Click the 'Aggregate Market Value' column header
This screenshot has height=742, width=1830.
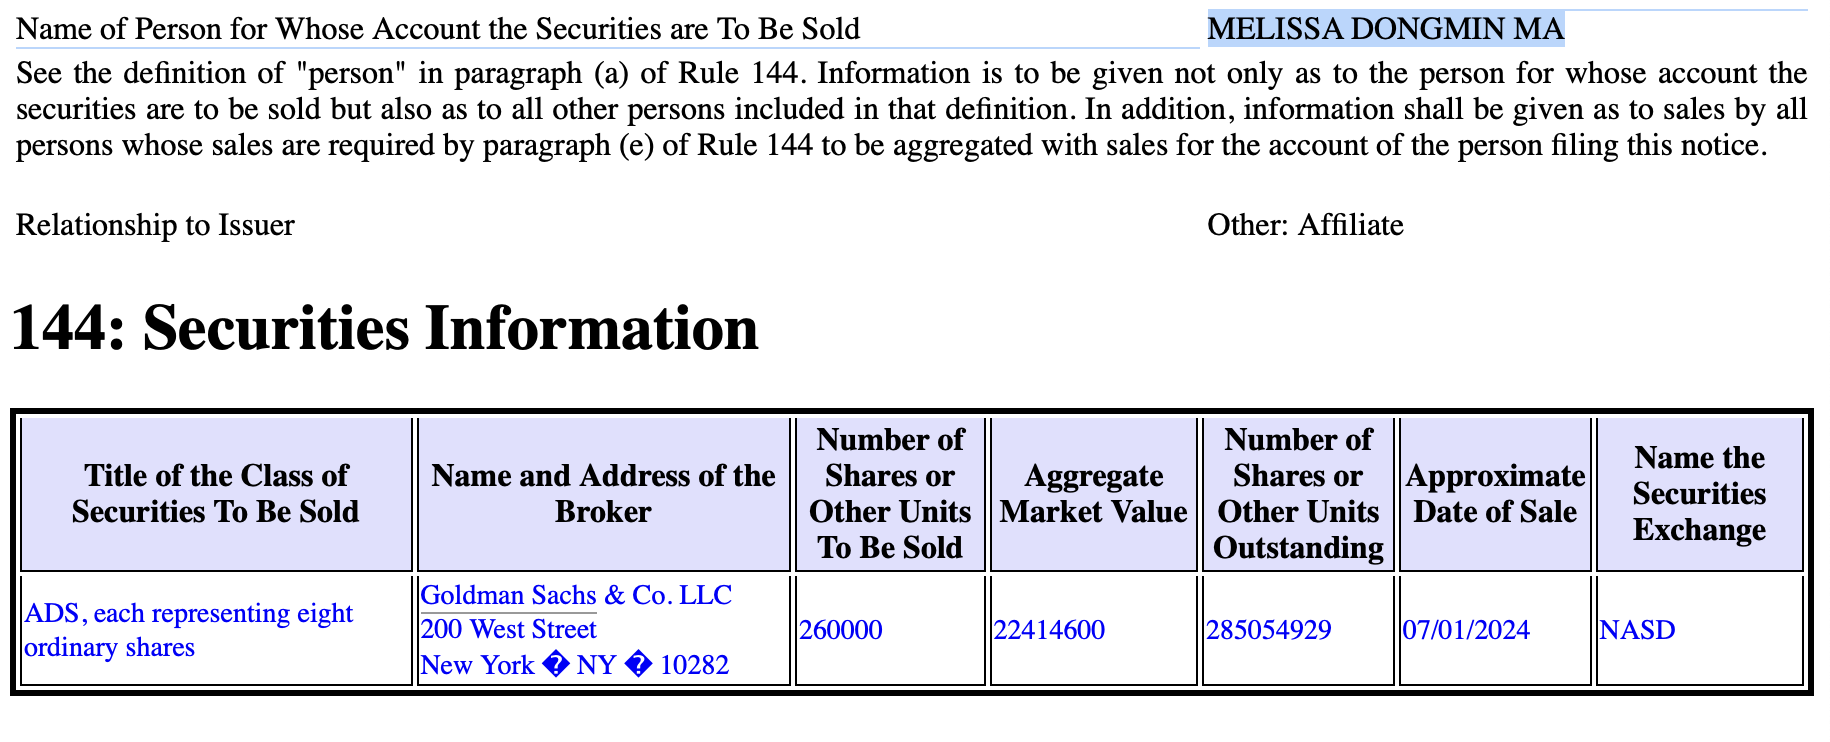pos(1094,494)
